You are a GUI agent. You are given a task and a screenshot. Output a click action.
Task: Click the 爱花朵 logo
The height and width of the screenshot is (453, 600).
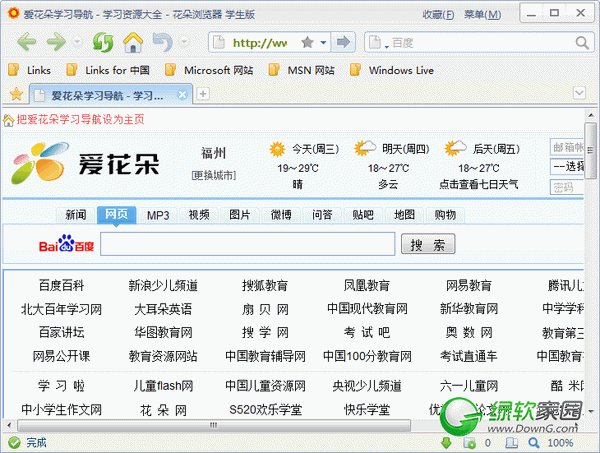click(x=85, y=163)
